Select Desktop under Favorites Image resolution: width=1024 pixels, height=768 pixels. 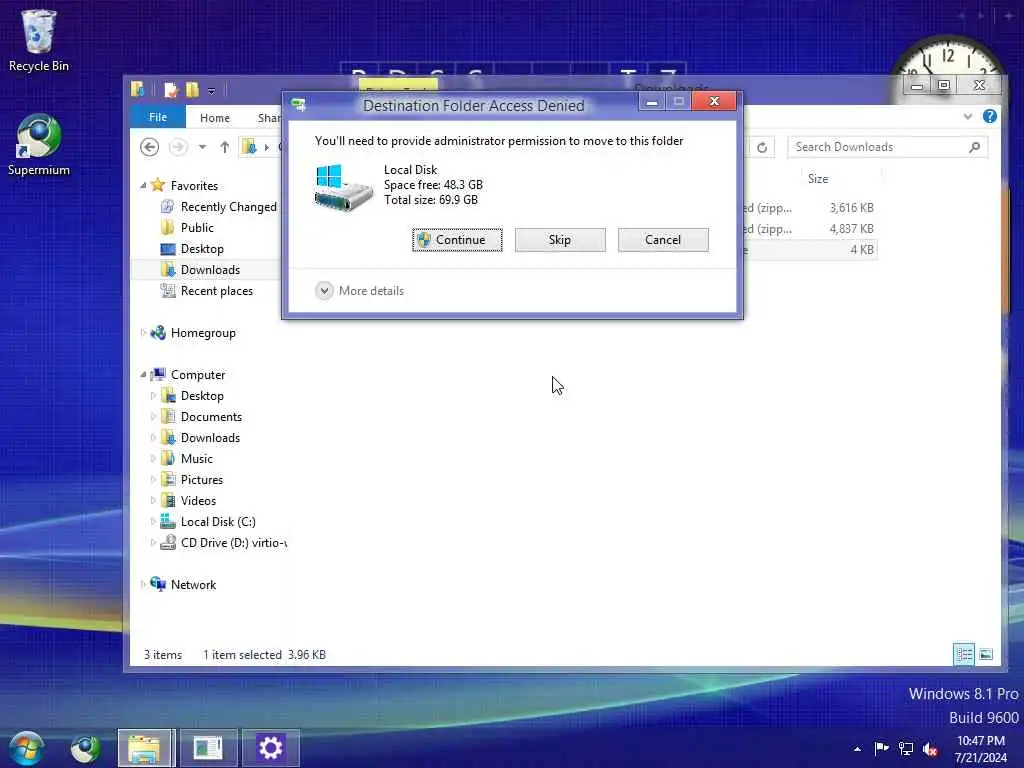202,249
